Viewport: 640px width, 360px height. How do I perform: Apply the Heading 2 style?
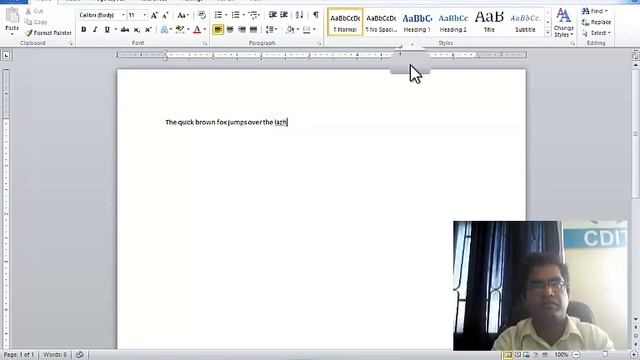tap(453, 22)
